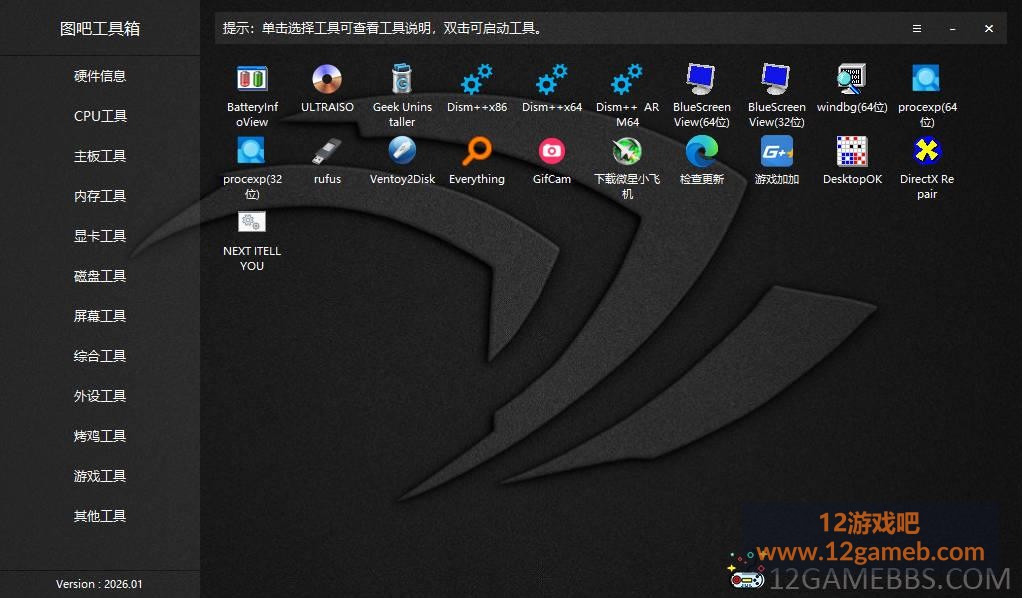1022x598 pixels.
Task: Open the 显卡工具 category
Action: click(100, 236)
